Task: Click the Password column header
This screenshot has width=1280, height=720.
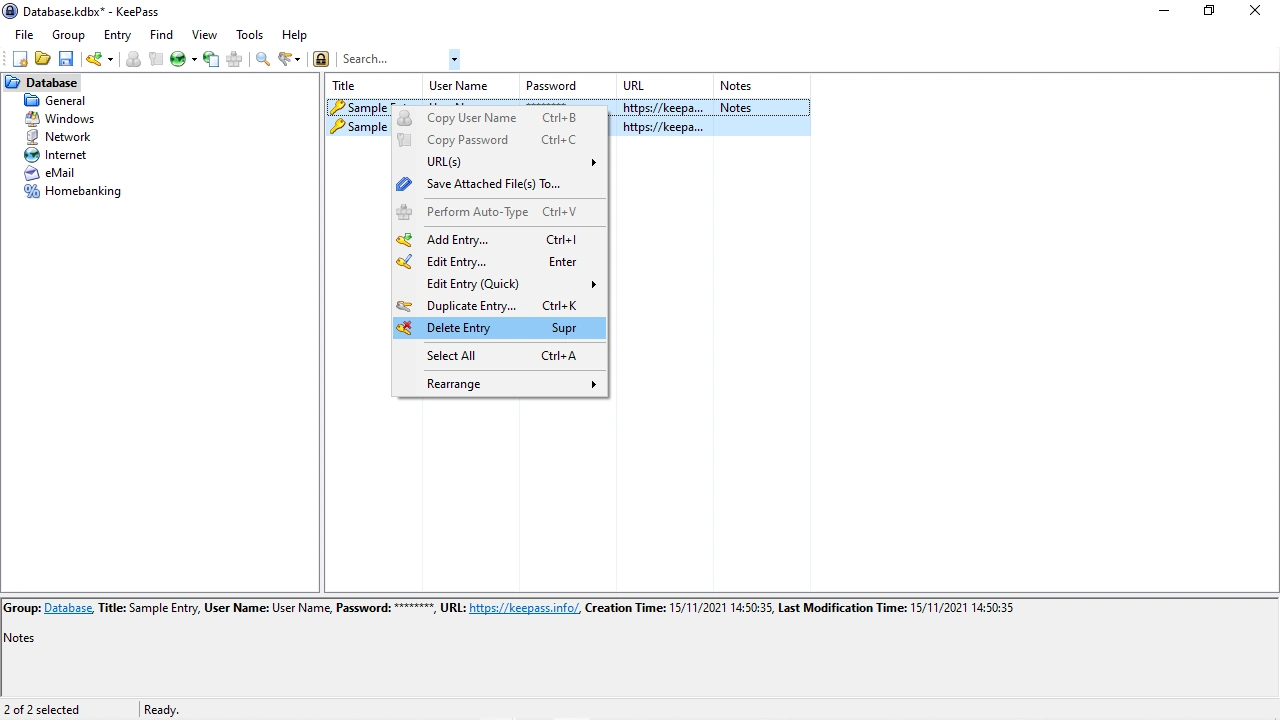Action: 568,86
